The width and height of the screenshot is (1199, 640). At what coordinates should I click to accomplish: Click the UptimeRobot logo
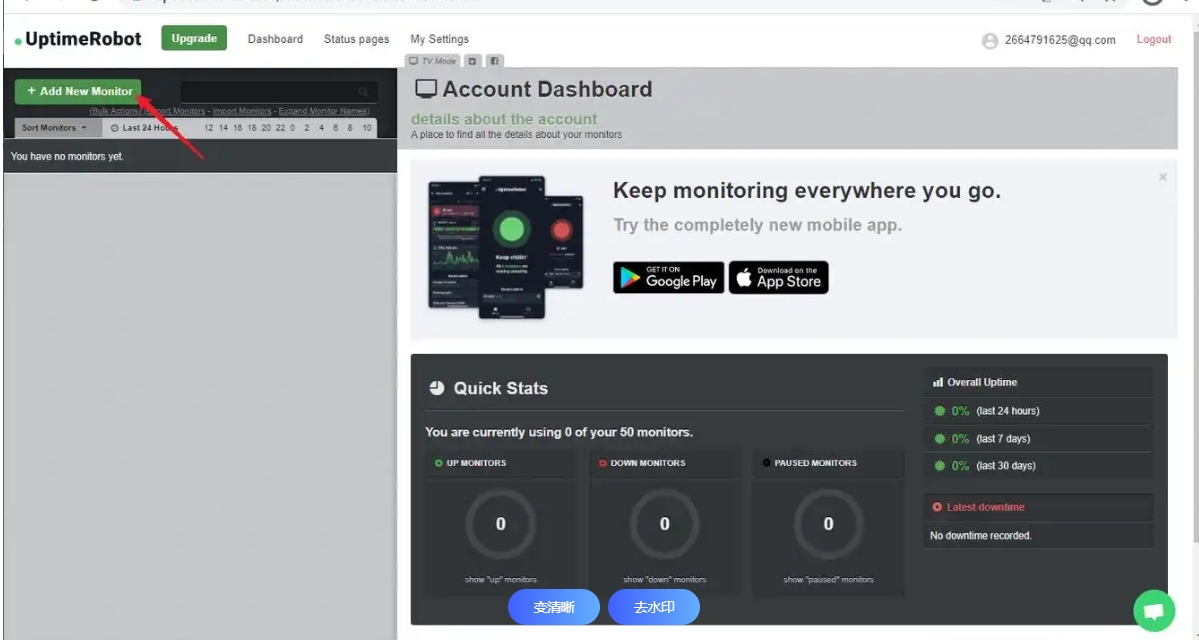coord(78,39)
